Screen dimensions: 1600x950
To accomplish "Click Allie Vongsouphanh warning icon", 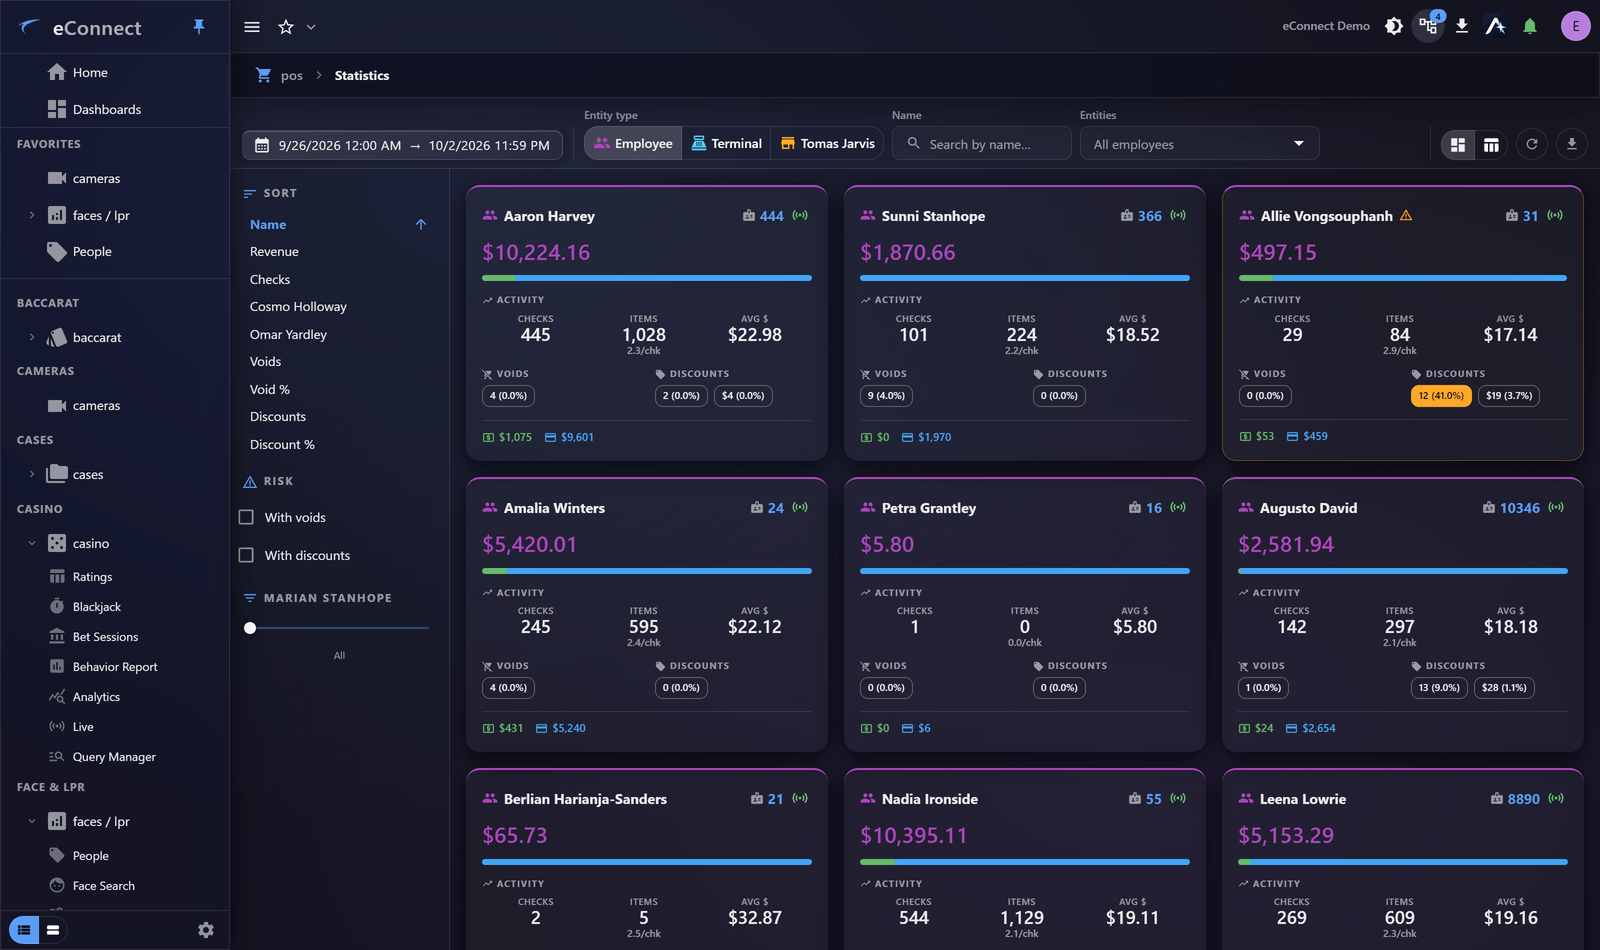I will pos(1406,215).
